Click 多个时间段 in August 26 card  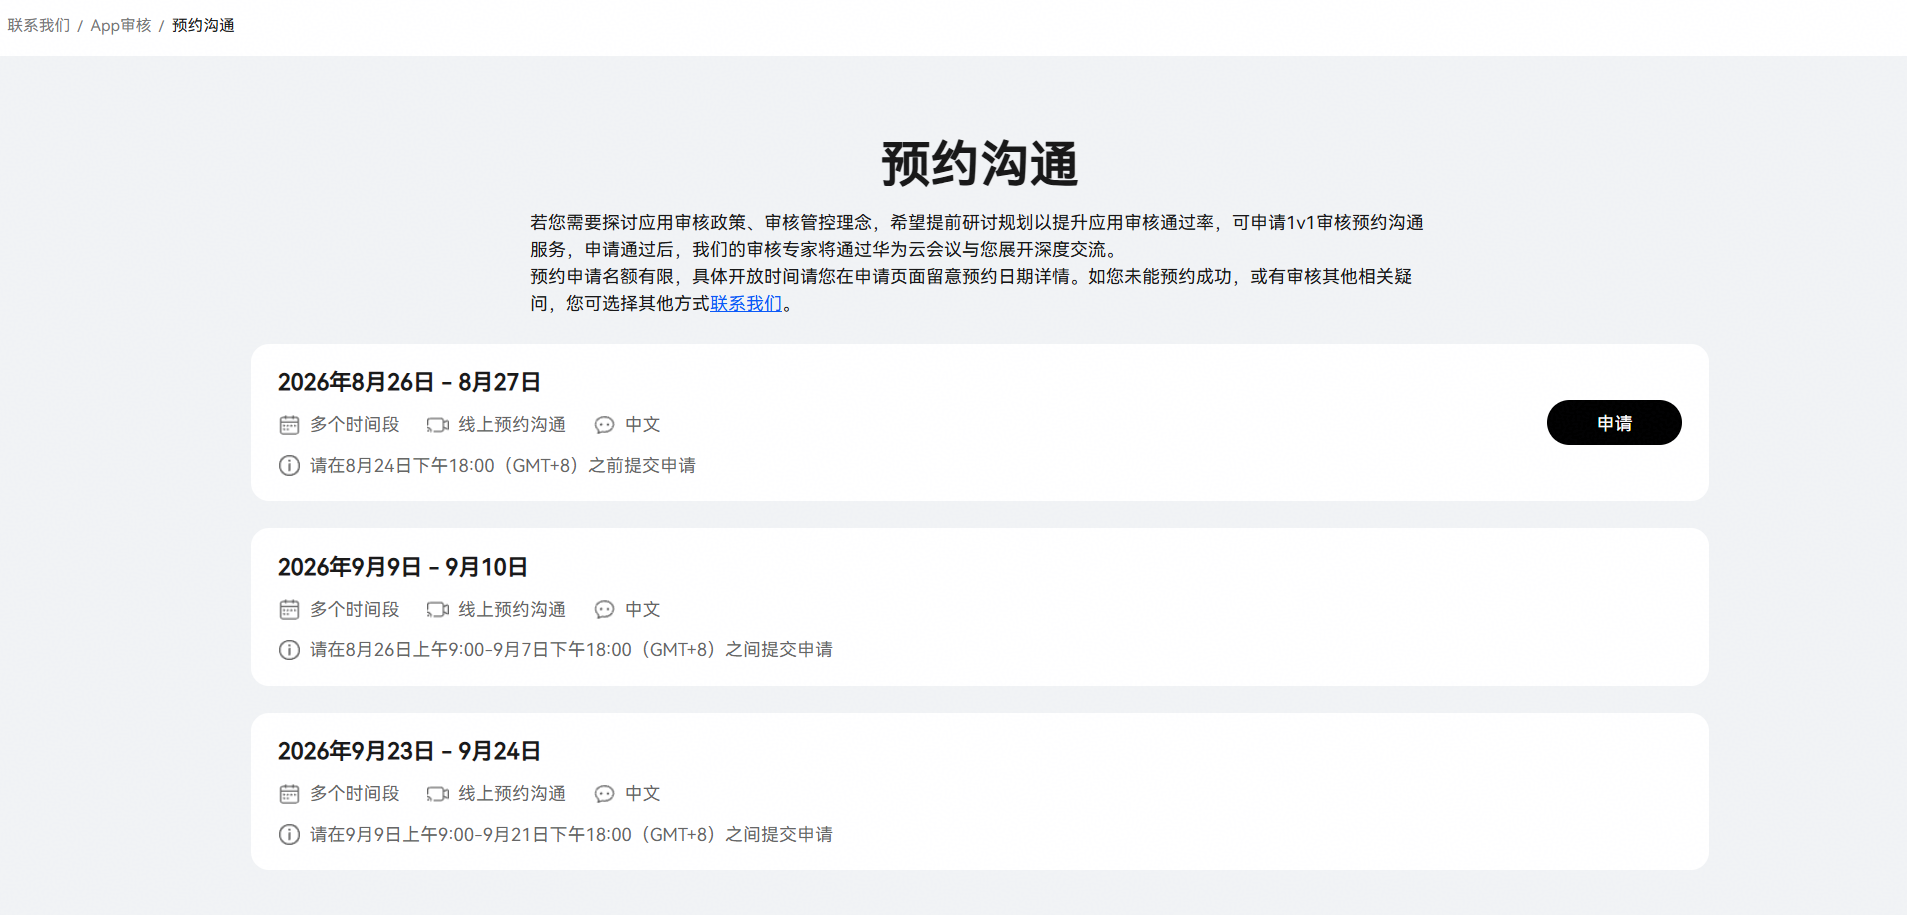(355, 425)
